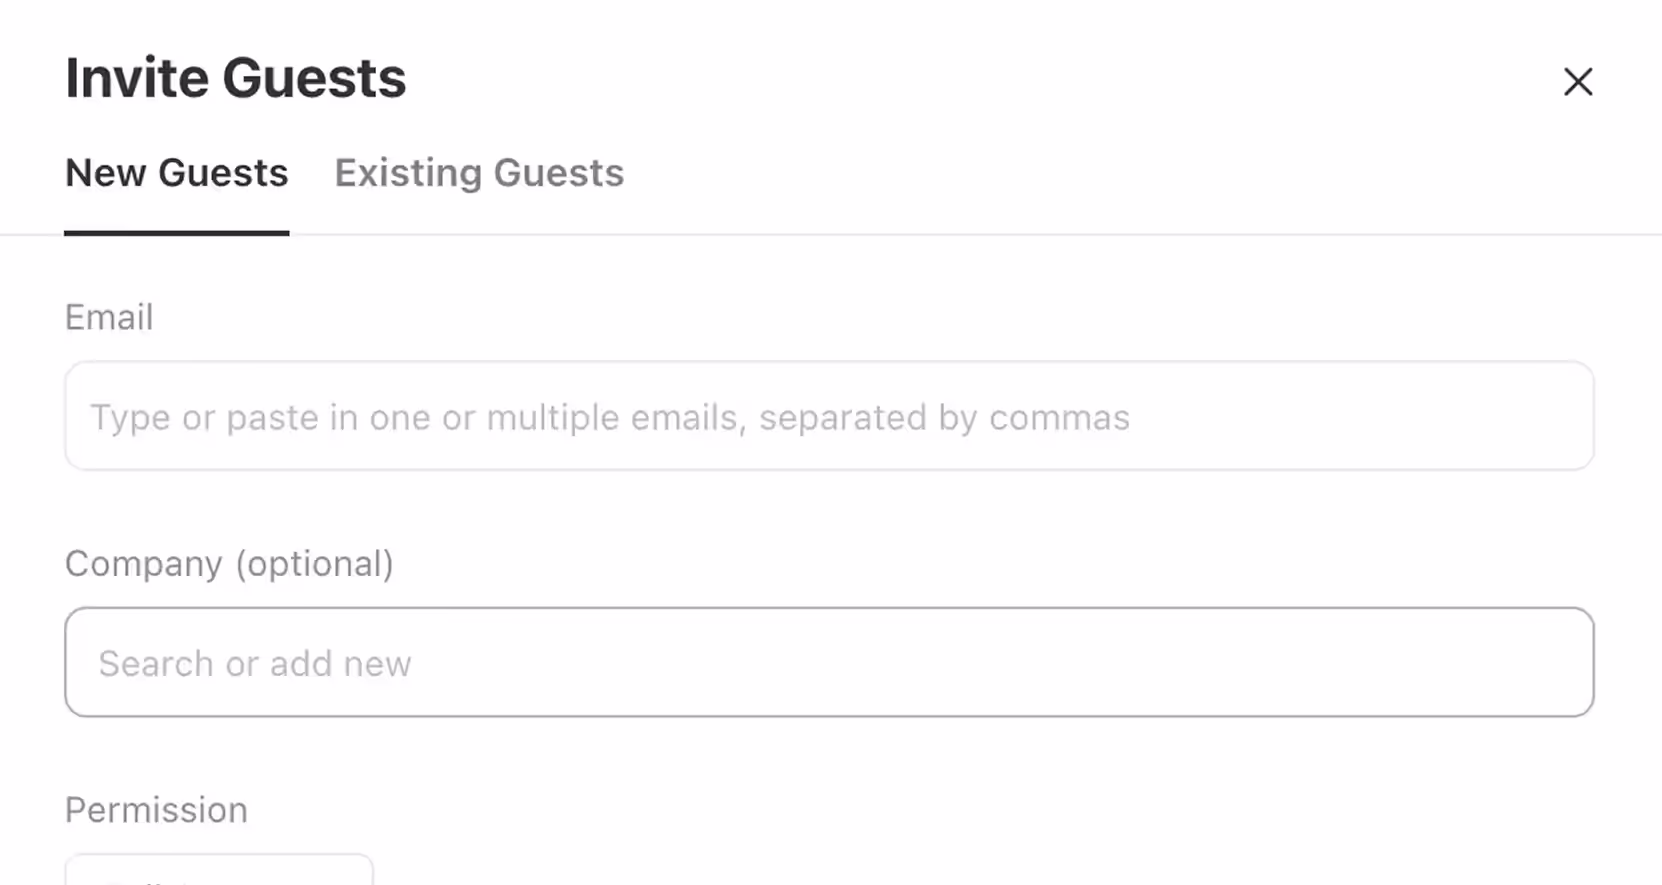This screenshot has width=1662, height=885.
Task: Expand the permission level selector below Permission
Action: pyautogui.click(x=219, y=870)
